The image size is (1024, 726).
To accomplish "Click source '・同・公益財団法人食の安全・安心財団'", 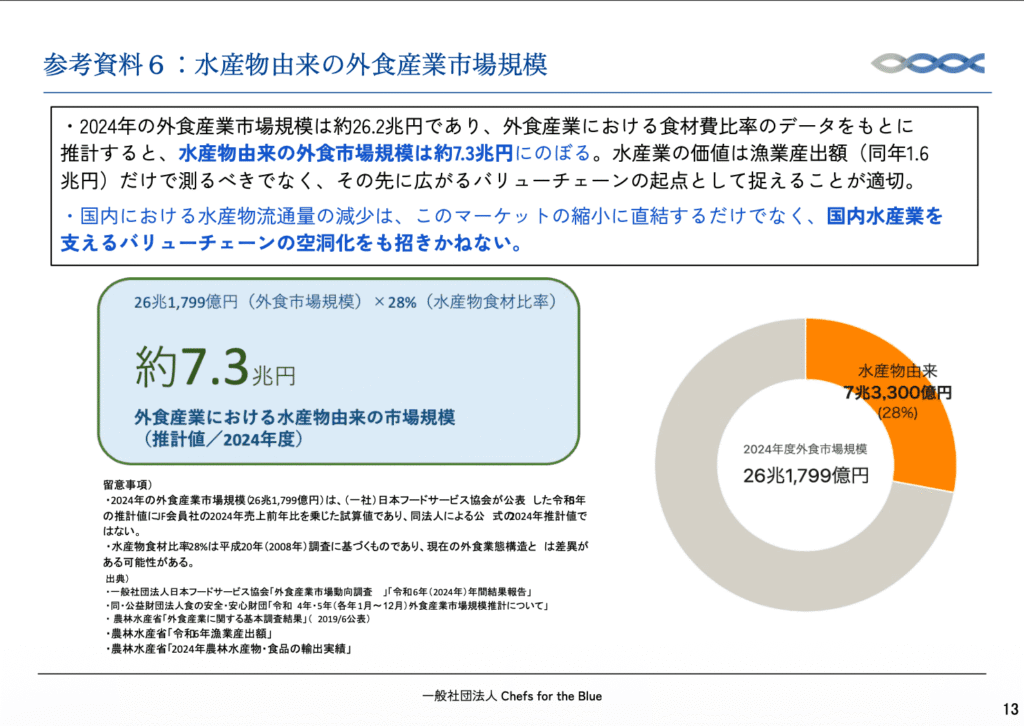I will tap(327, 606).
